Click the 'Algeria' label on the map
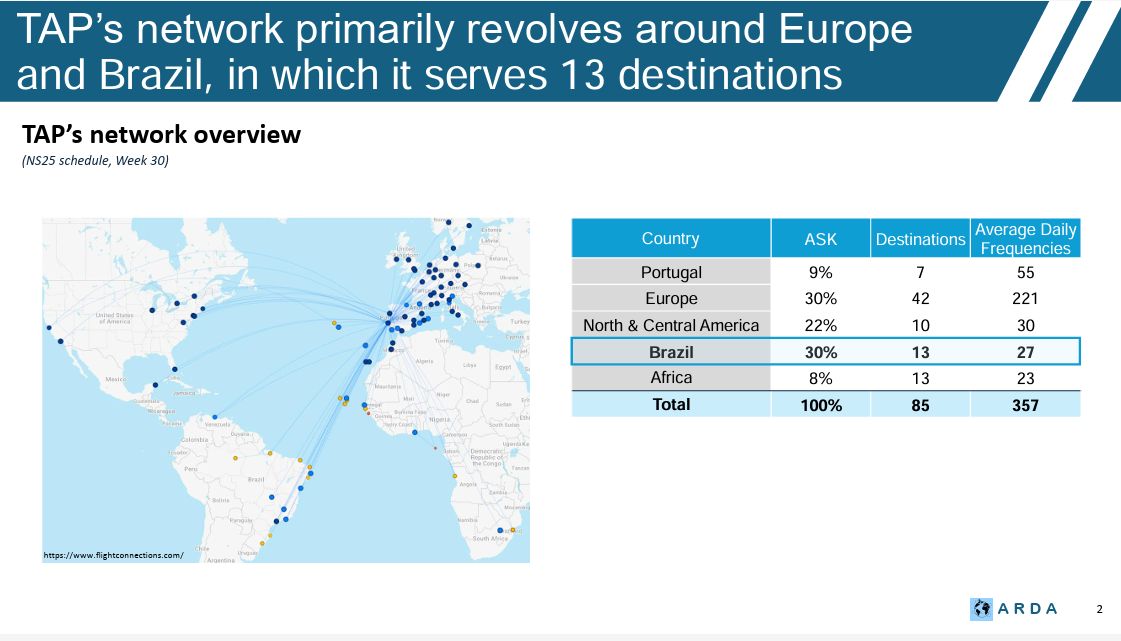Image resolution: width=1121 pixels, height=641 pixels. point(425,361)
